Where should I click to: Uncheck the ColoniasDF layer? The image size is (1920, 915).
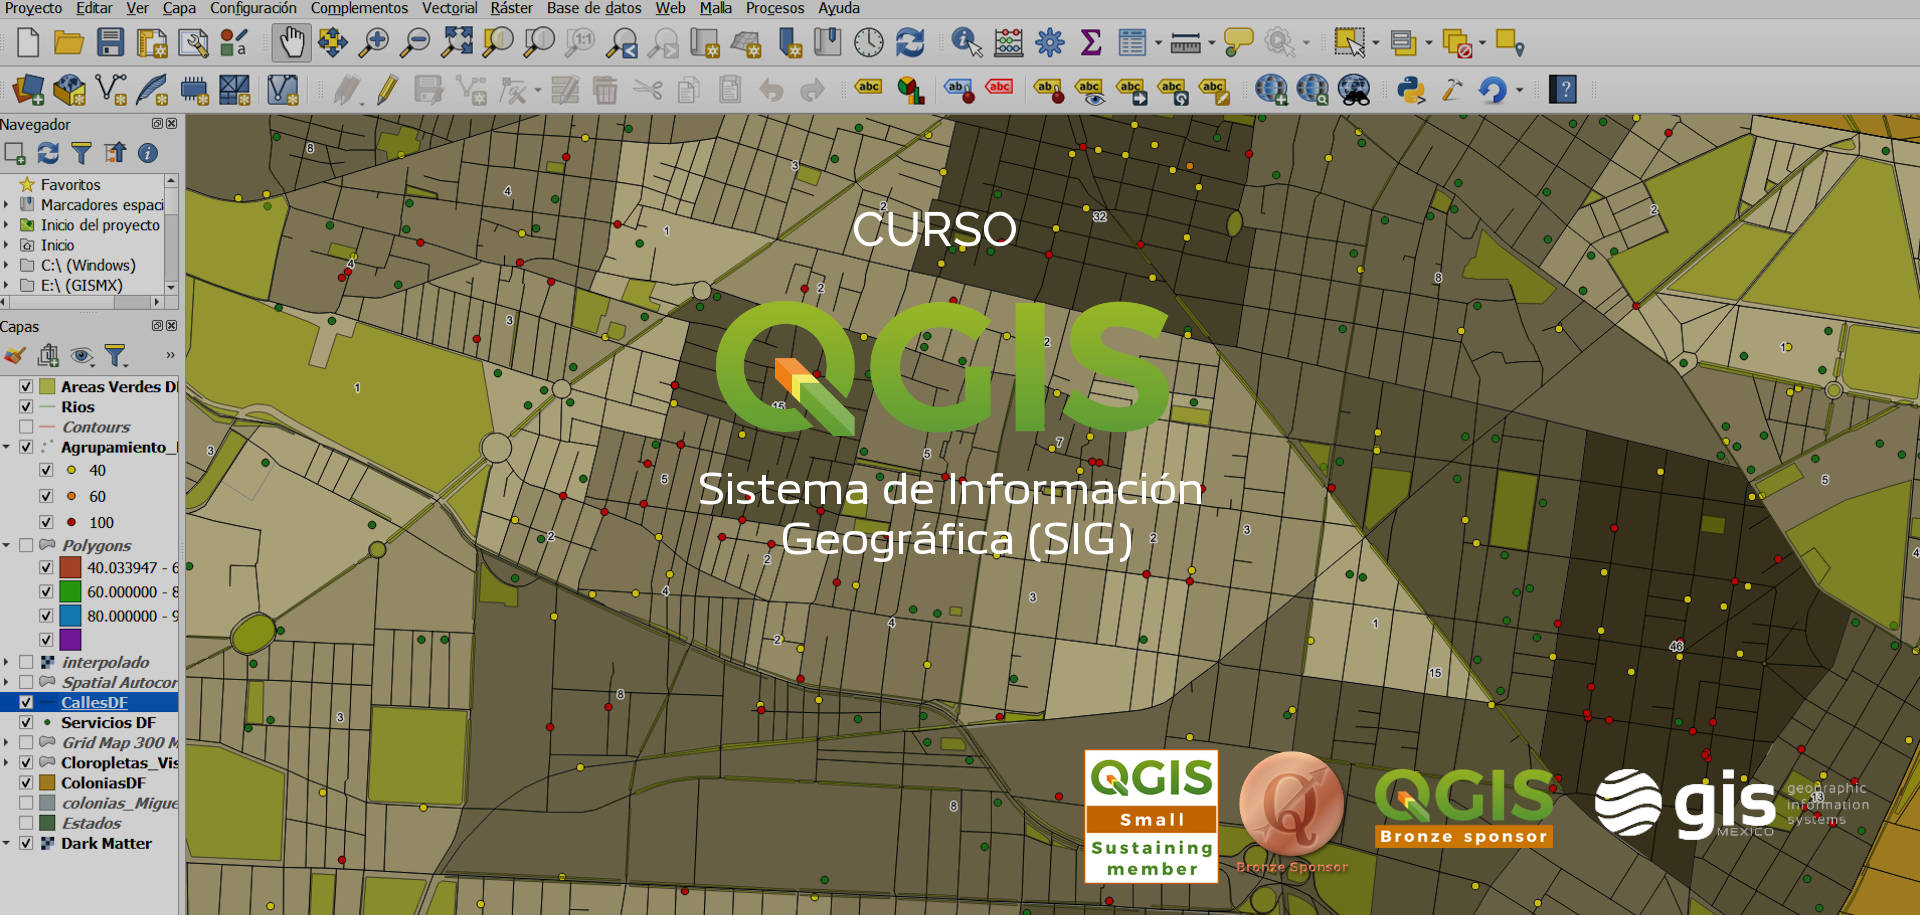[26, 782]
